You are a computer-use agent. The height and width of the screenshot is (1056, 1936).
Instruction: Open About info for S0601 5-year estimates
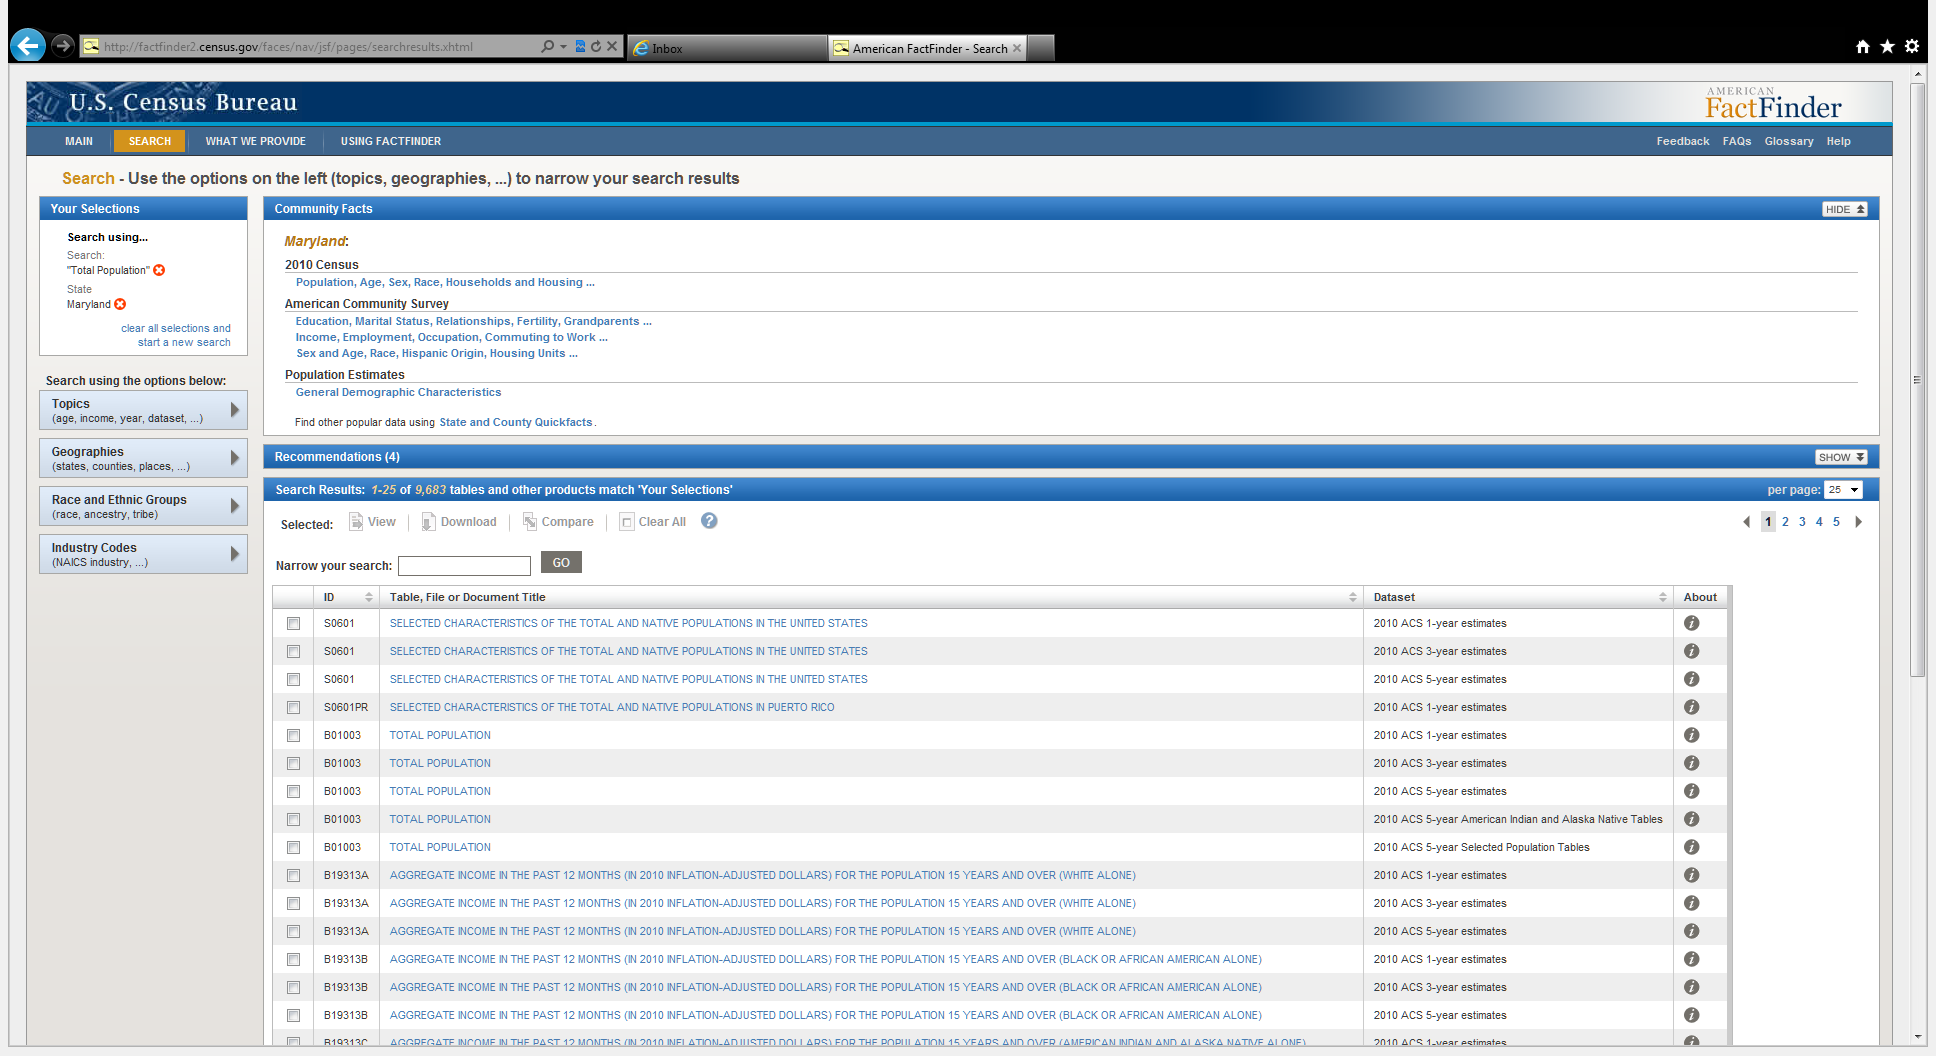click(1691, 679)
